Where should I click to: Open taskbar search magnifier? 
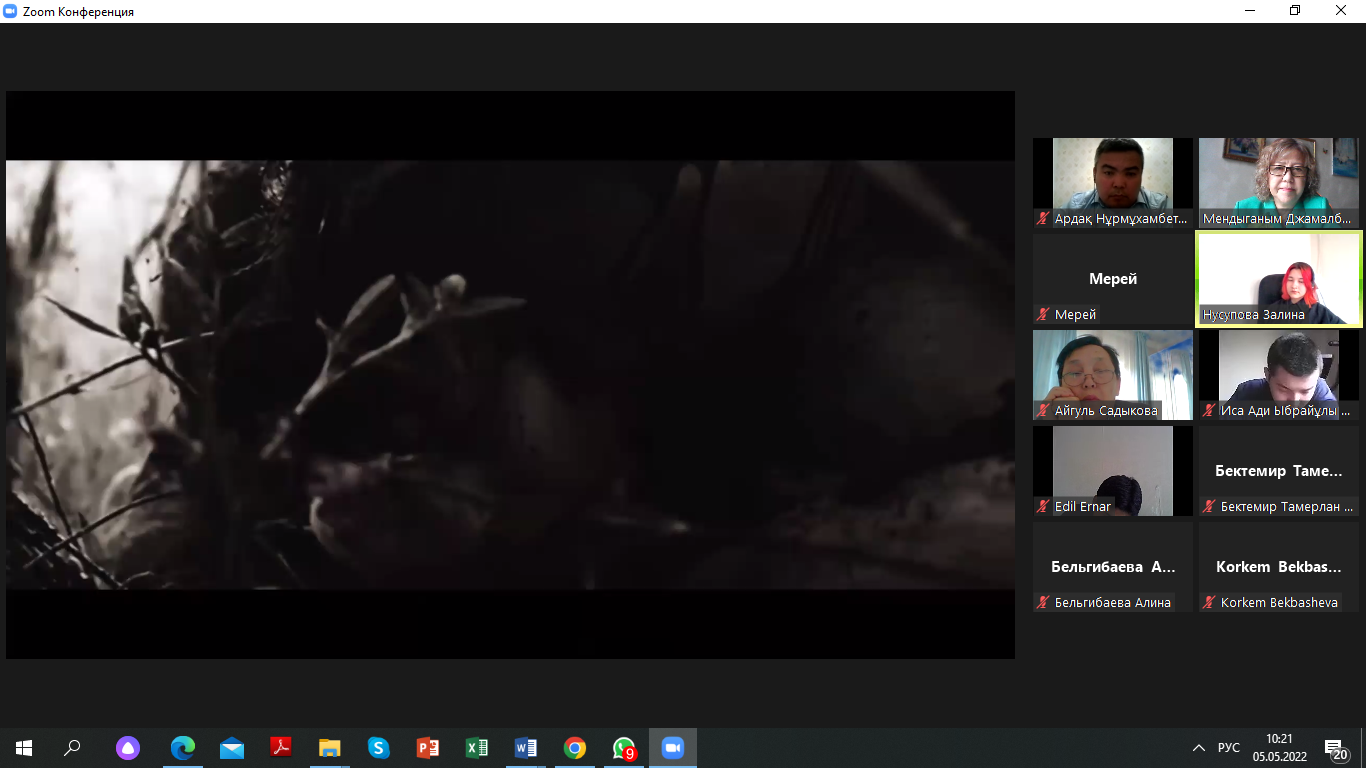(72, 748)
